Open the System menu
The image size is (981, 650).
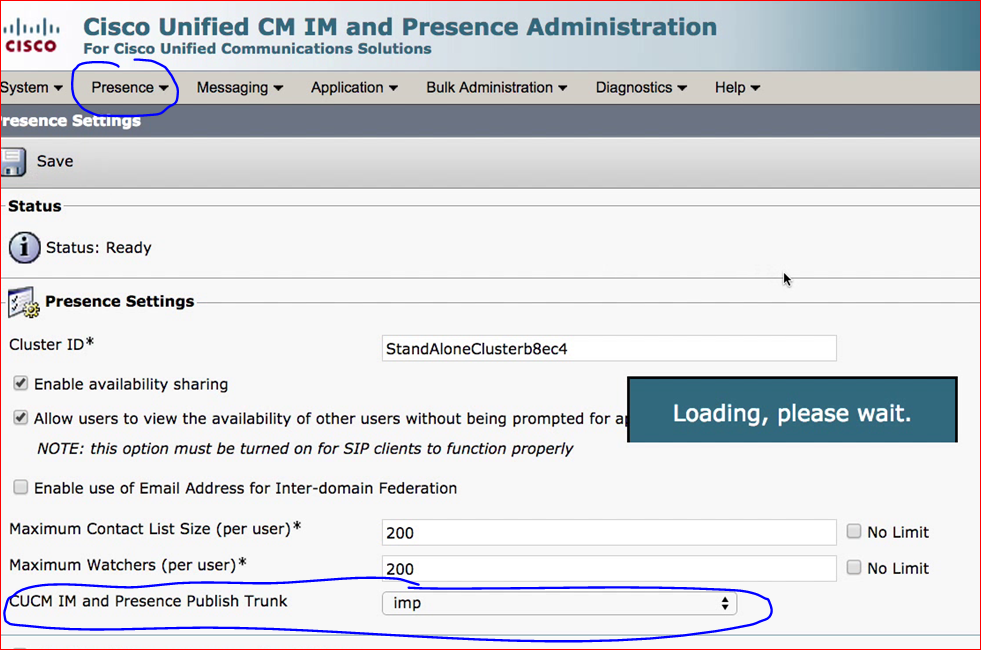31,88
